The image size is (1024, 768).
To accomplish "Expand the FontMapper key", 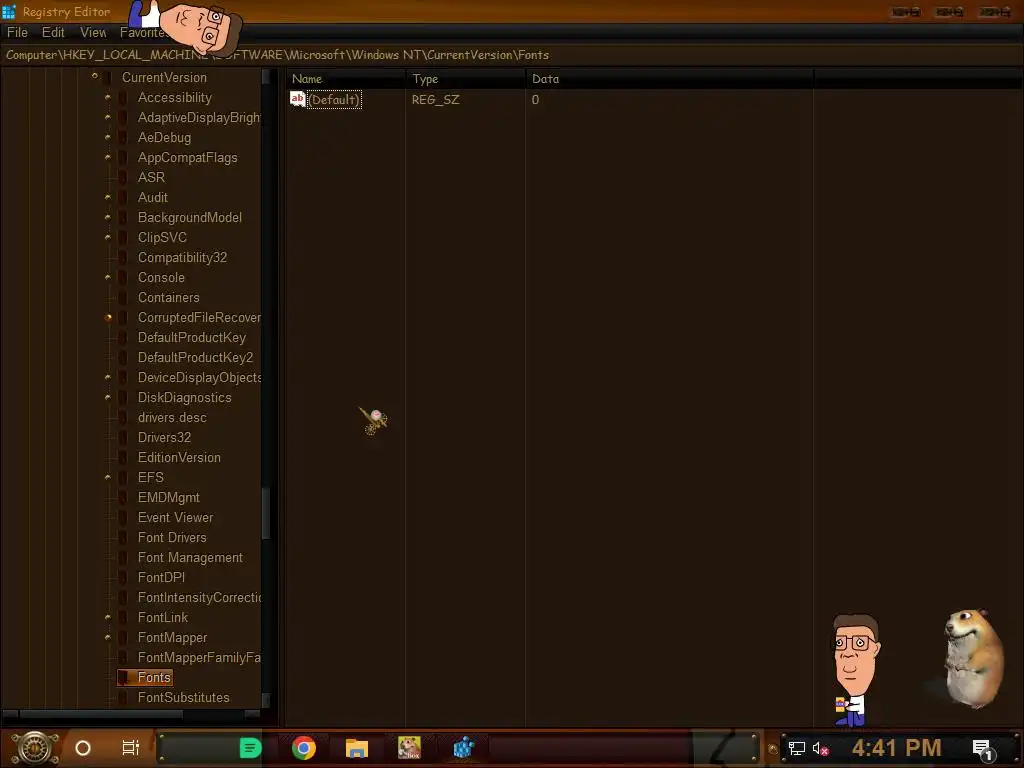I will [x=108, y=637].
